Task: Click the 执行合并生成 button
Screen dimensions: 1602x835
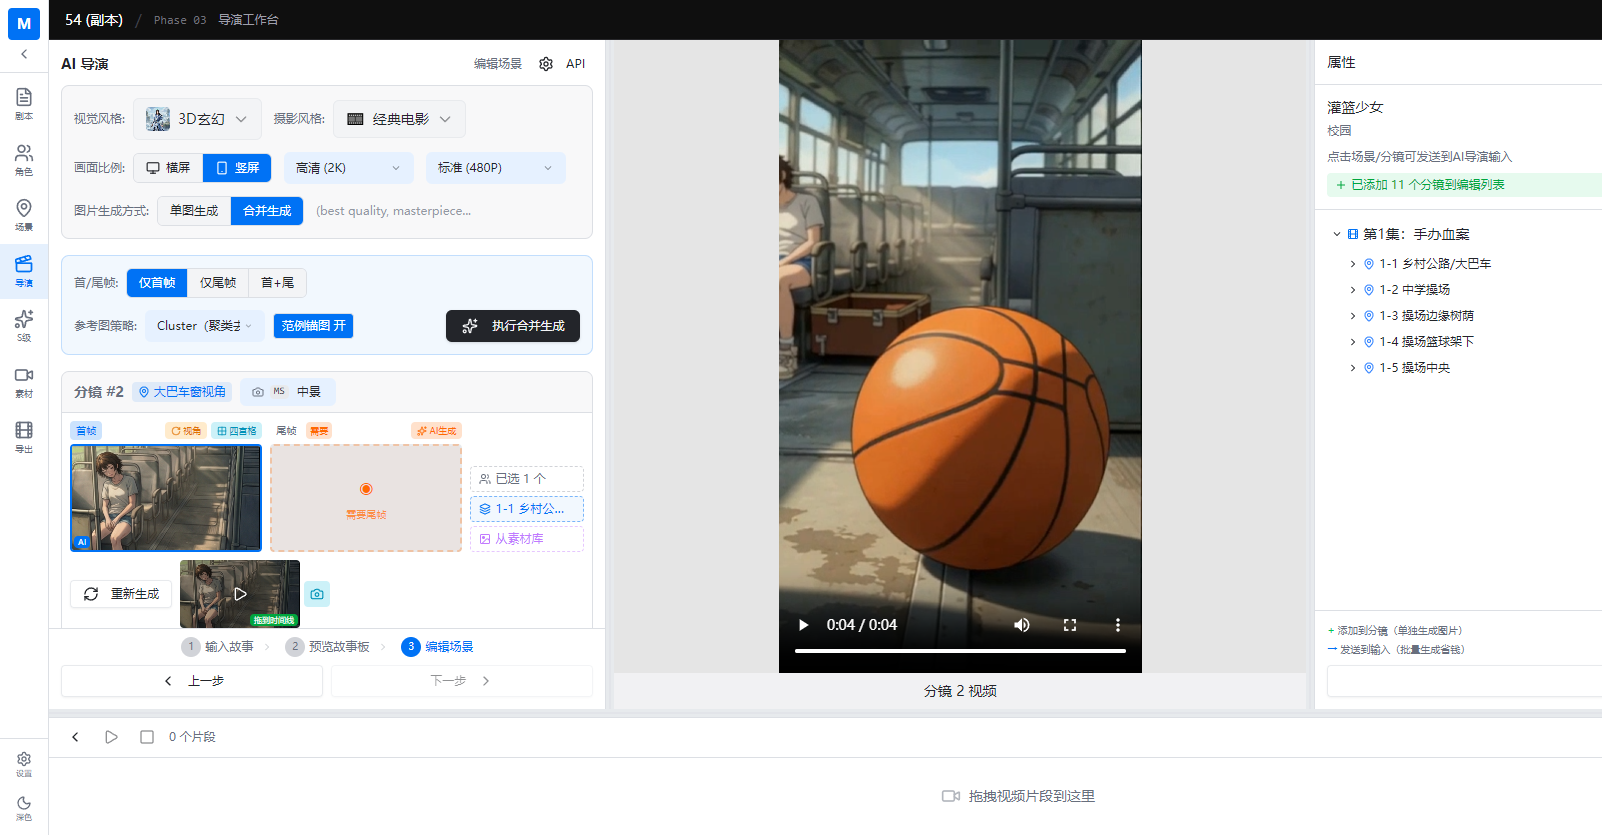Action: [x=513, y=326]
